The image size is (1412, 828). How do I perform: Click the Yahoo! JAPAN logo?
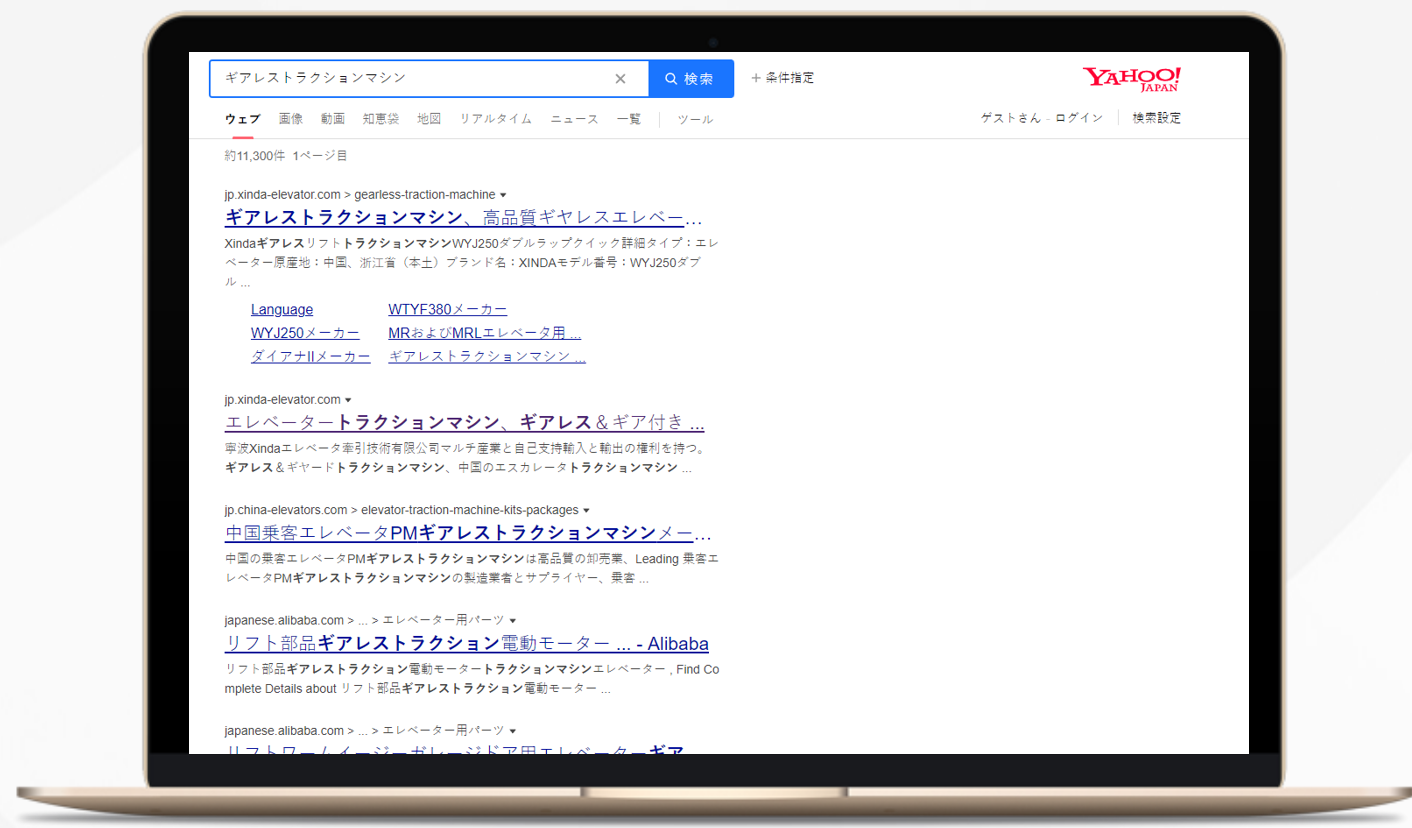(1132, 78)
